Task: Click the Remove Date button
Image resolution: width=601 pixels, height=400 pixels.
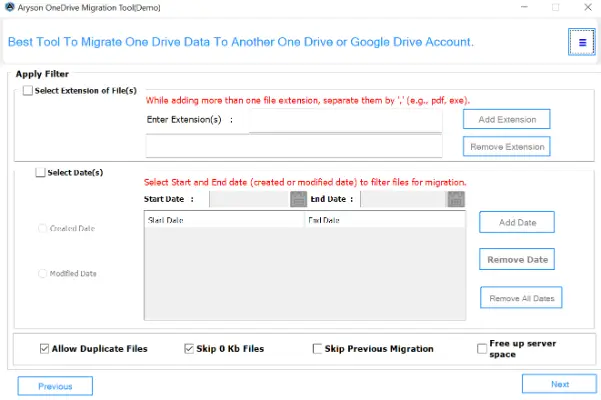Action: tap(517, 259)
